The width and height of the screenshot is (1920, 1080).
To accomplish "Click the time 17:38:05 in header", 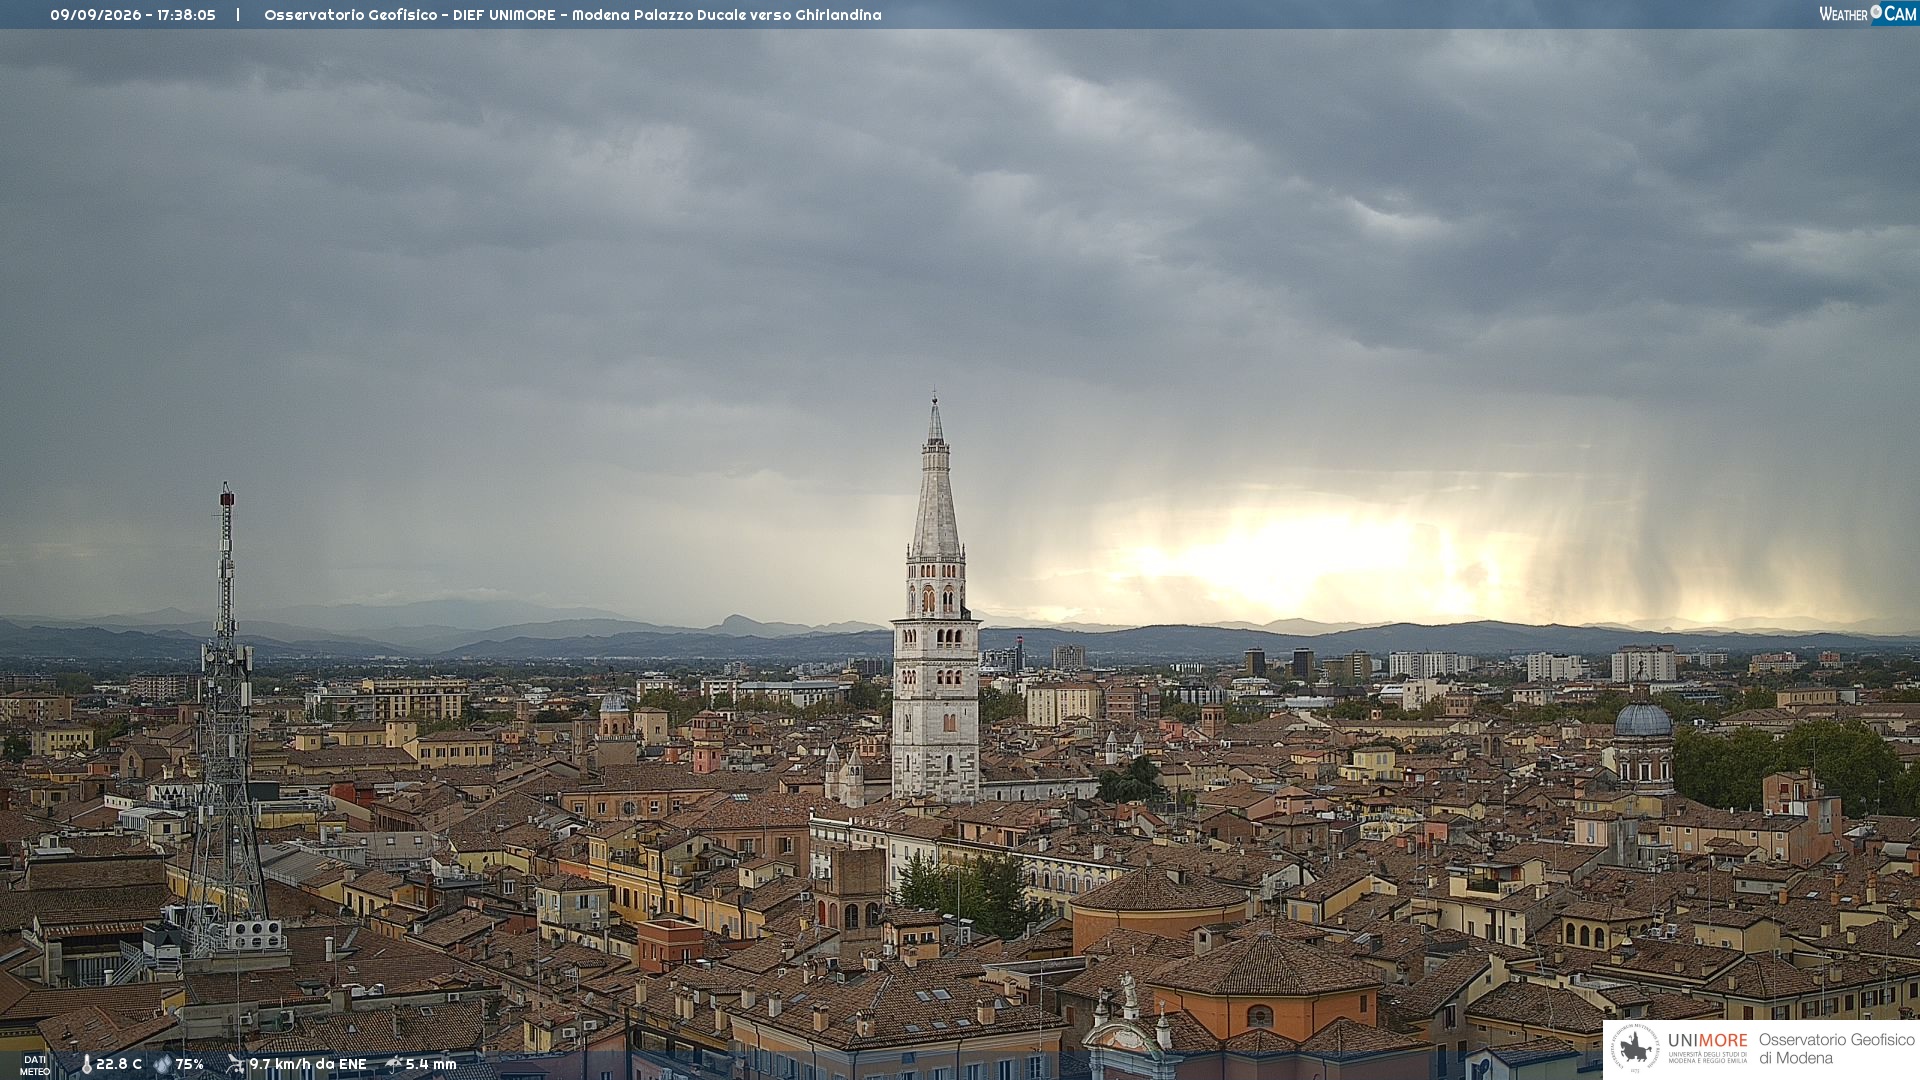I will [186, 15].
